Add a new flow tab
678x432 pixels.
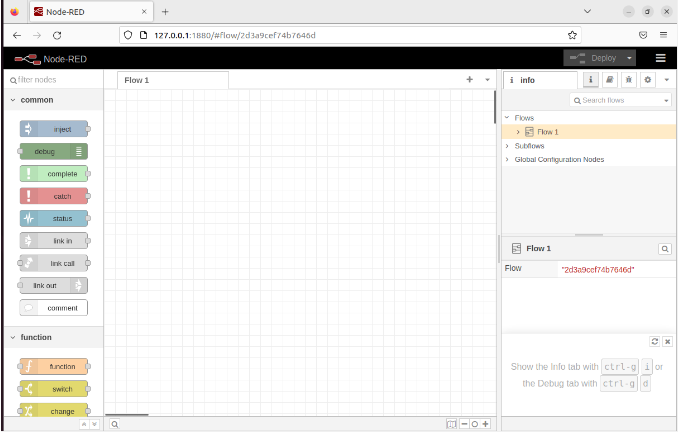point(470,80)
